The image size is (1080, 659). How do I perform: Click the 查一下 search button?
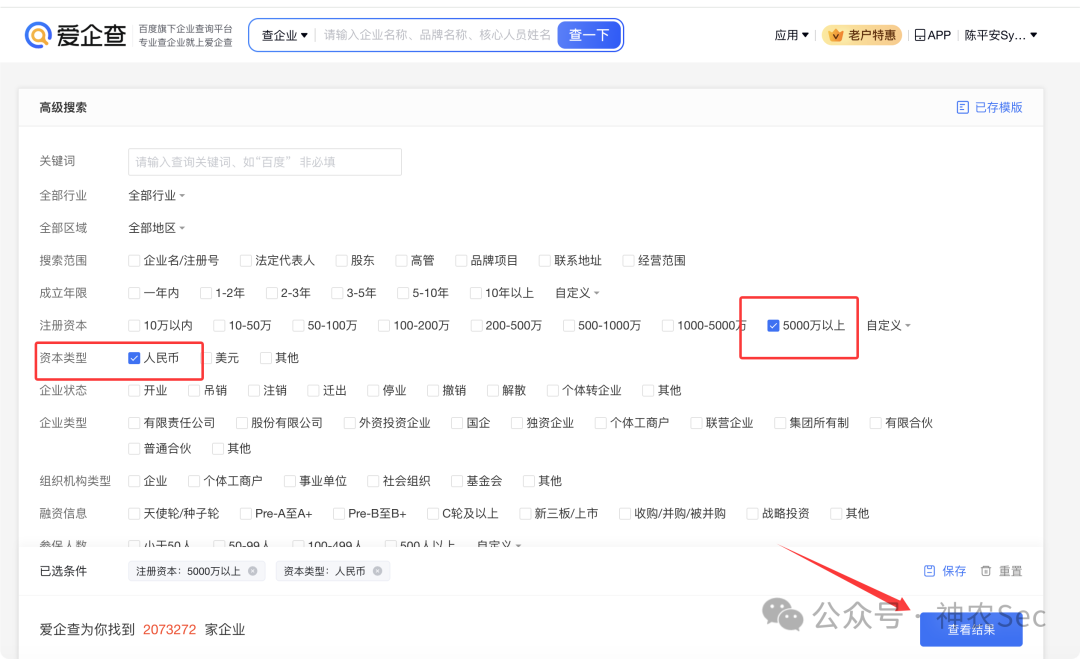(589, 35)
